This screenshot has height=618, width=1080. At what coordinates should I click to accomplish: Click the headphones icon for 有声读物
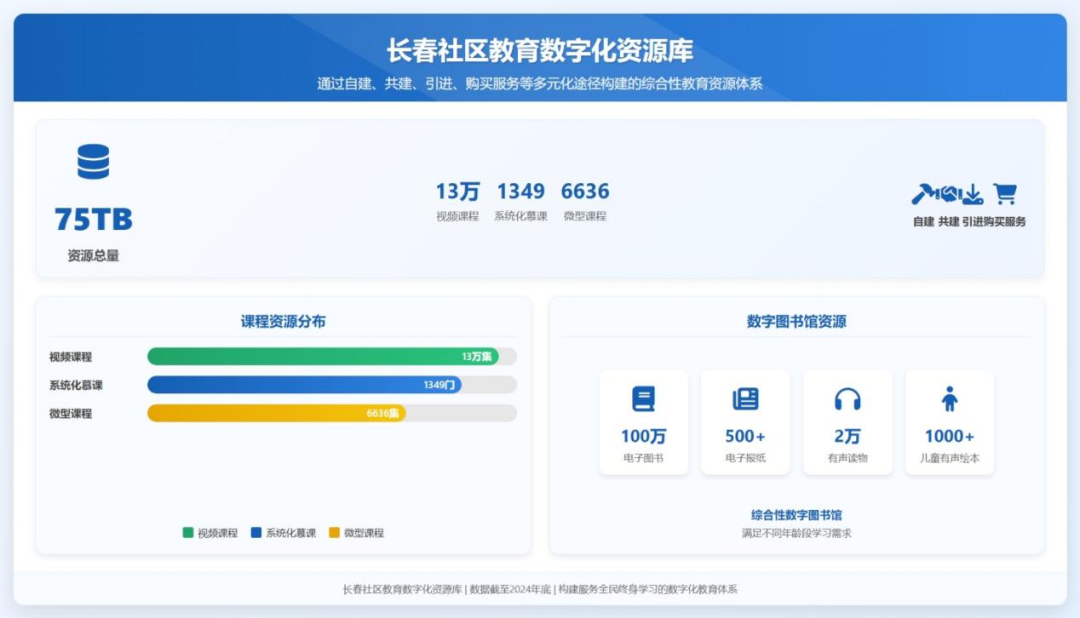coord(847,399)
